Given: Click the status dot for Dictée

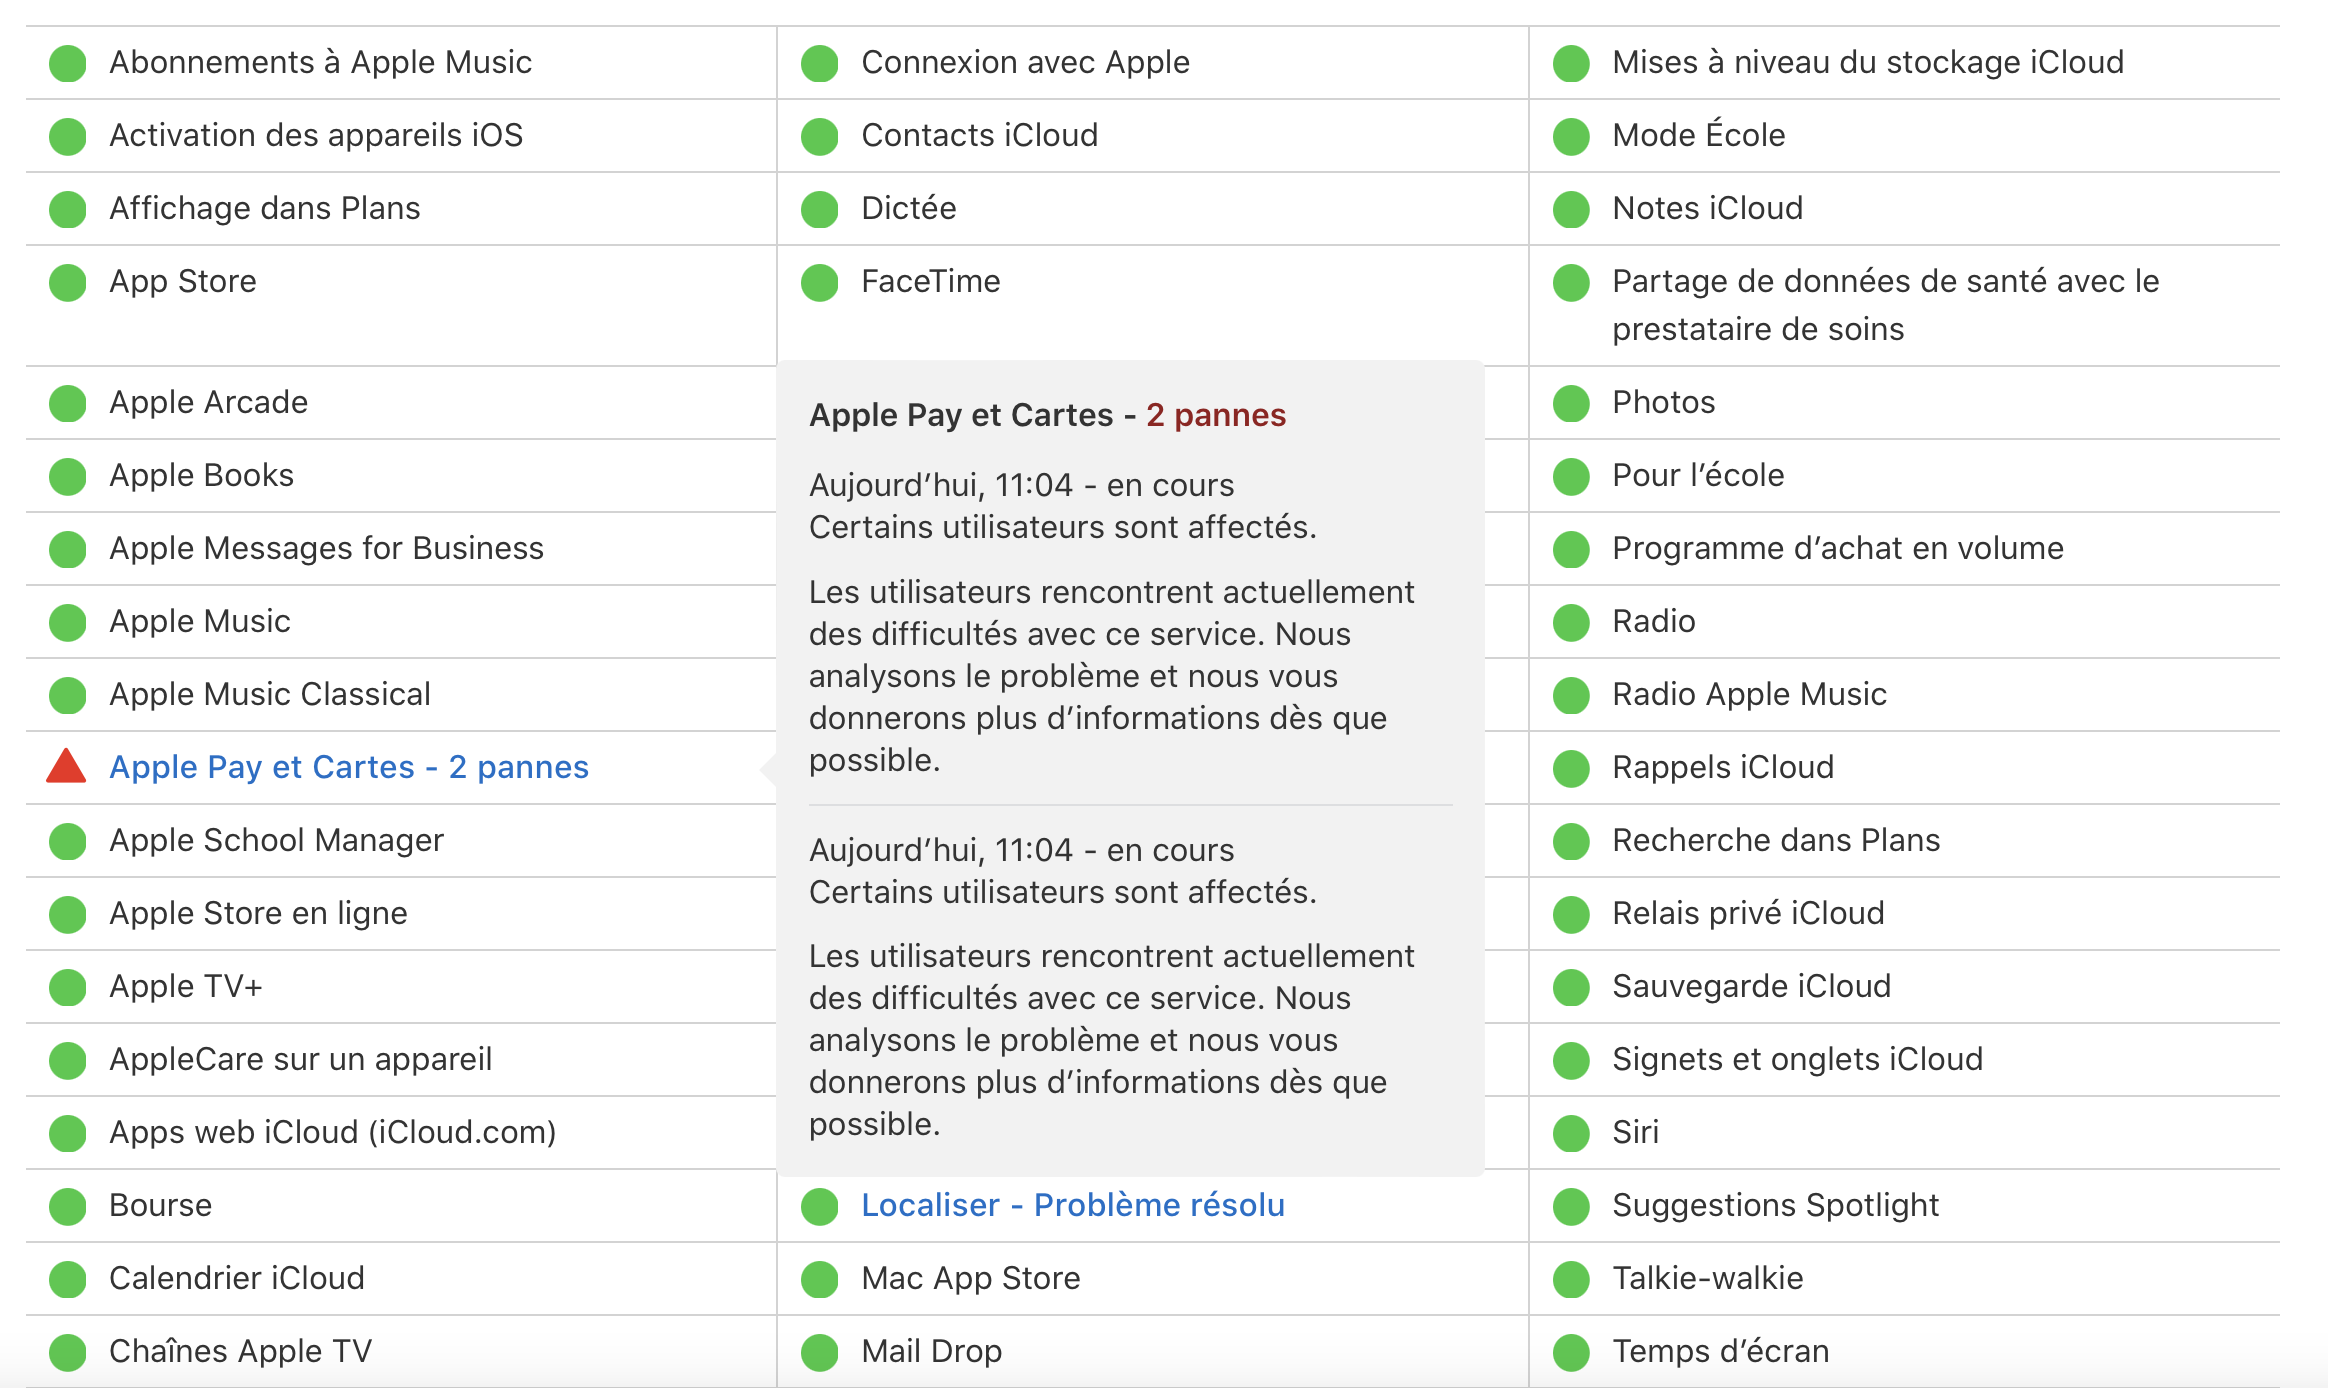Looking at the screenshot, I should (x=819, y=209).
